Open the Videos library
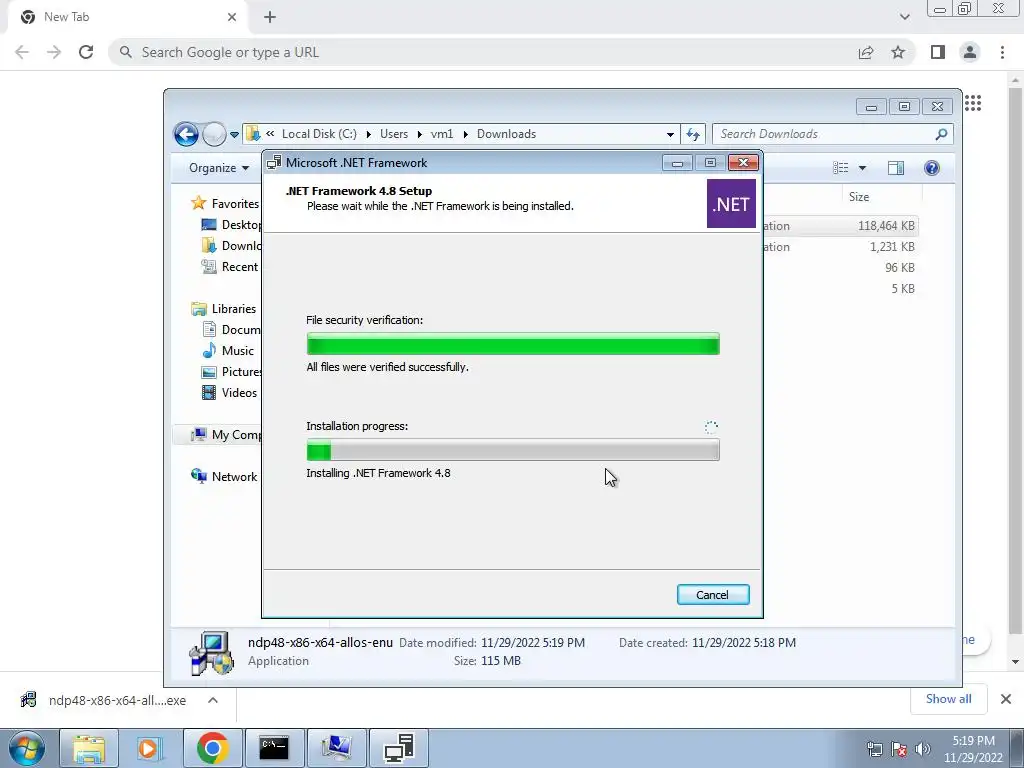The height and width of the screenshot is (768, 1024). tap(229, 392)
